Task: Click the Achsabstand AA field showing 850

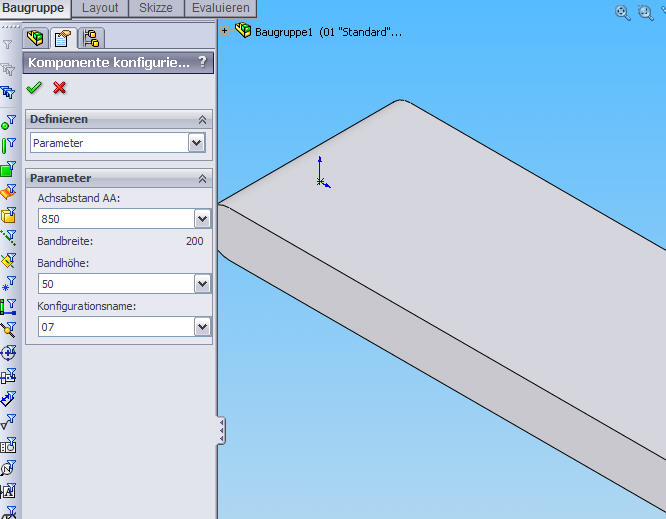Action: coord(116,219)
